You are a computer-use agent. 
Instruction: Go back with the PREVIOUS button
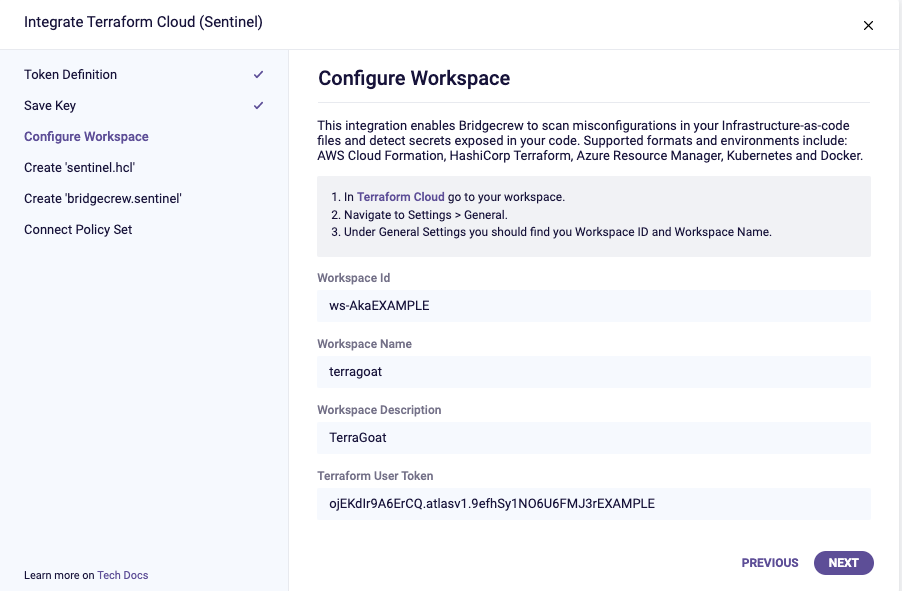(x=770, y=563)
